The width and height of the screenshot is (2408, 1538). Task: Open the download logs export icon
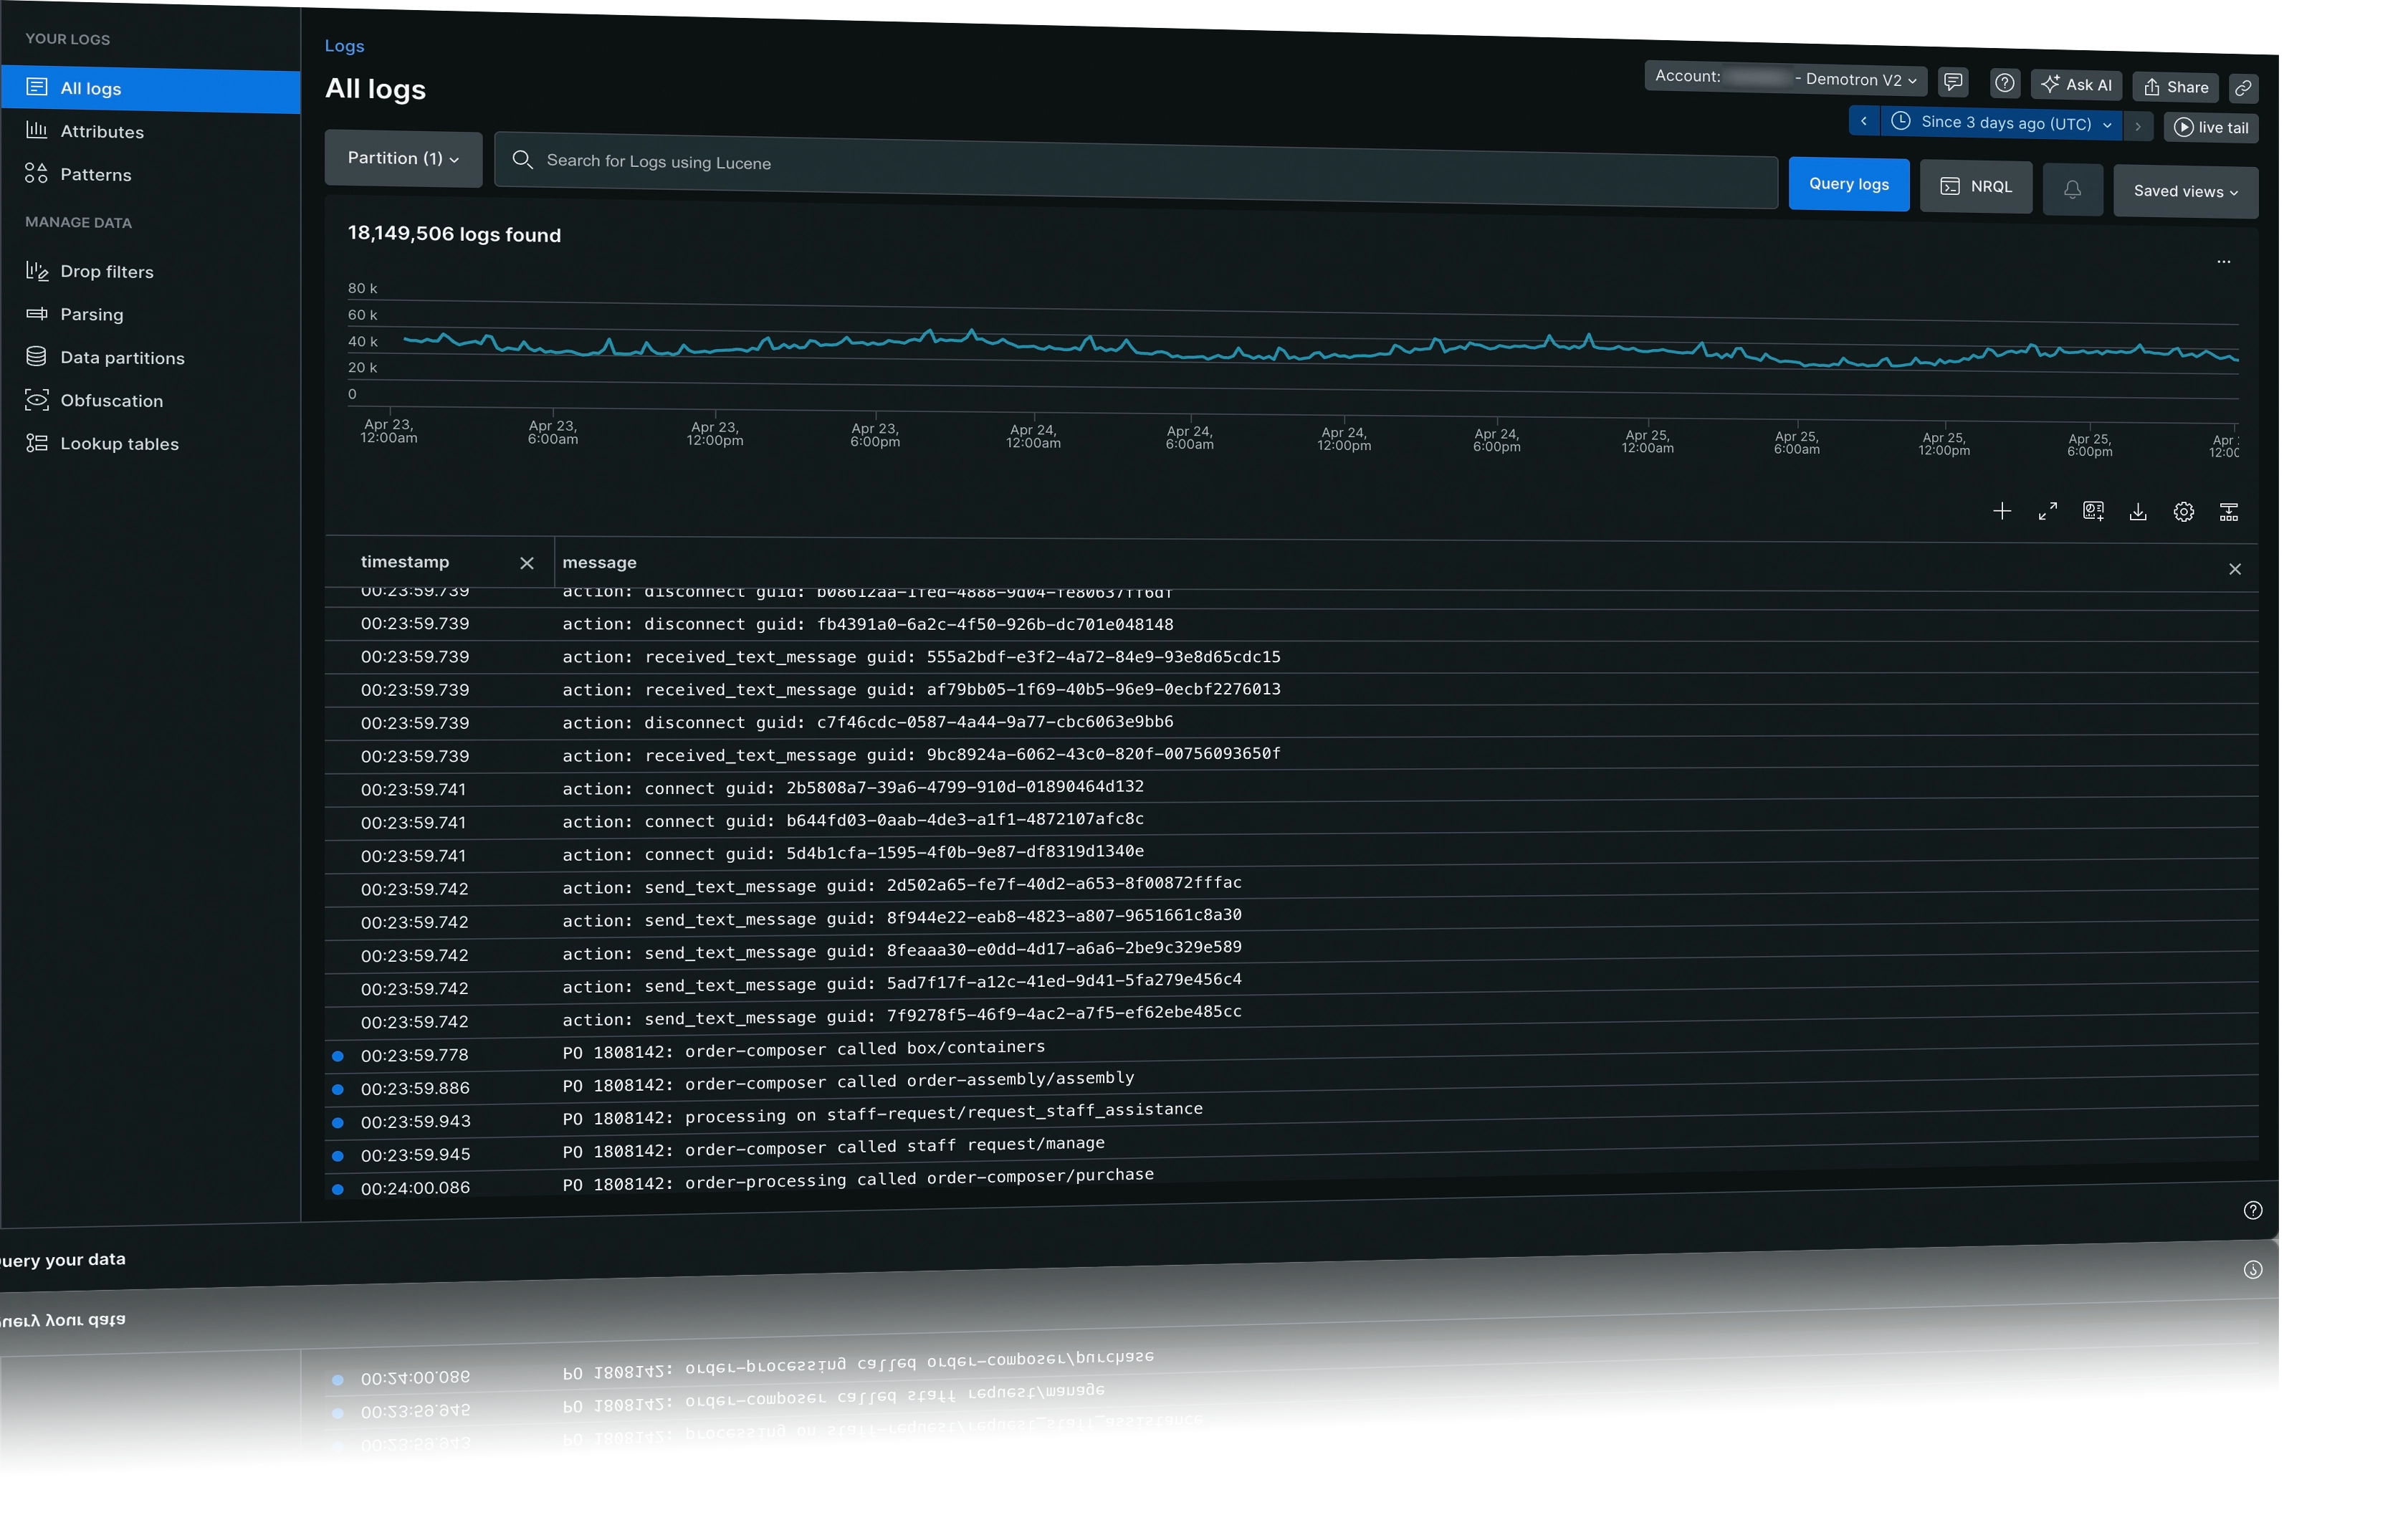[2138, 511]
